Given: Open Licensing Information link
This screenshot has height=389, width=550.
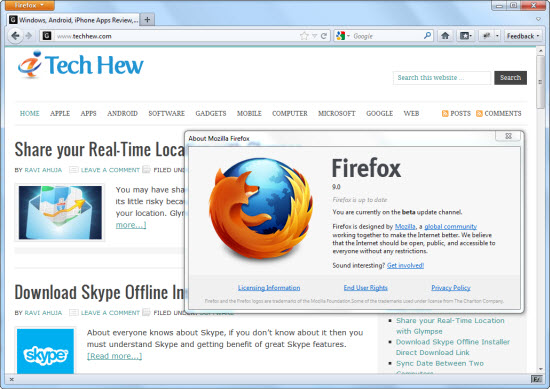Looking at the screenshot, I should tap(269, 288).
